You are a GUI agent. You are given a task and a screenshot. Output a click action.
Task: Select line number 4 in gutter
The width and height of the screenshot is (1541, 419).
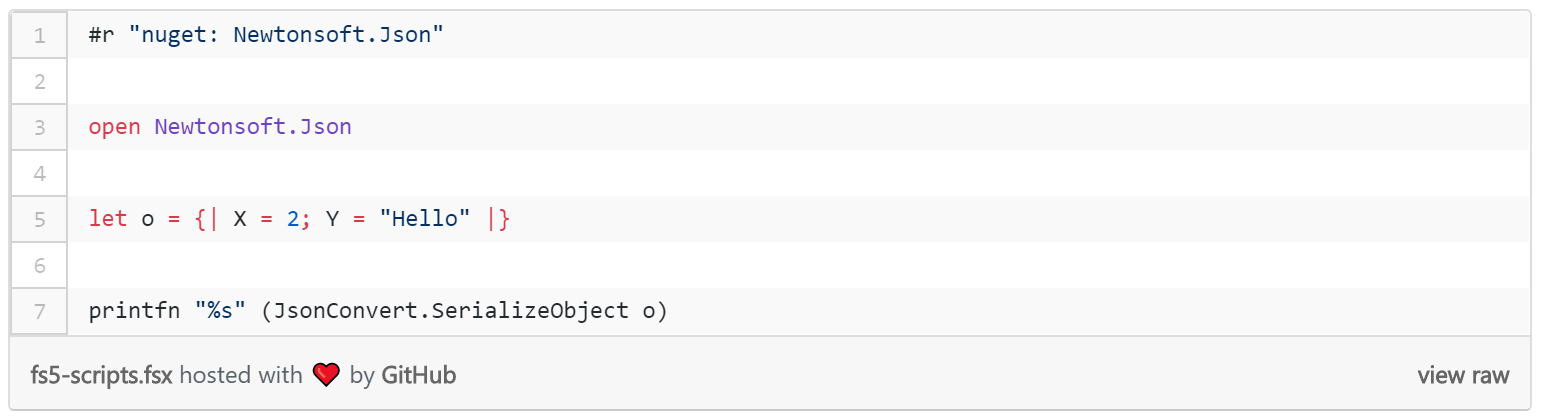[x=40, y=173]
